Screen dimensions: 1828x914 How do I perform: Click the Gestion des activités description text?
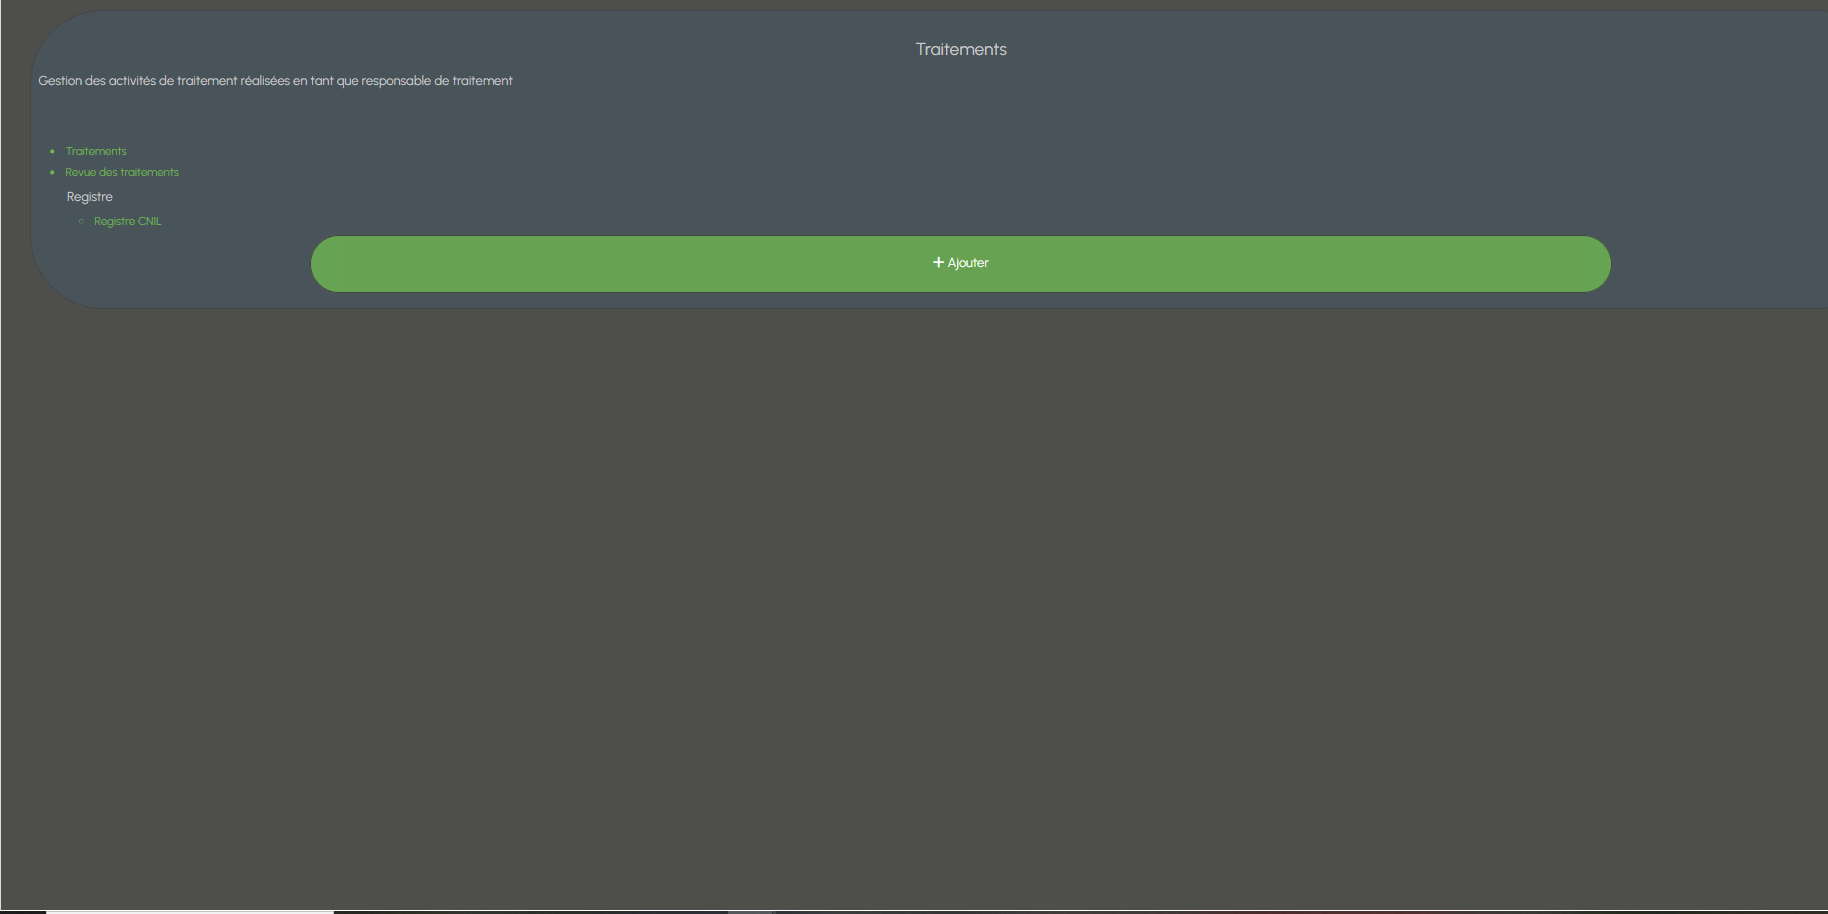click(x=275, y=81)
